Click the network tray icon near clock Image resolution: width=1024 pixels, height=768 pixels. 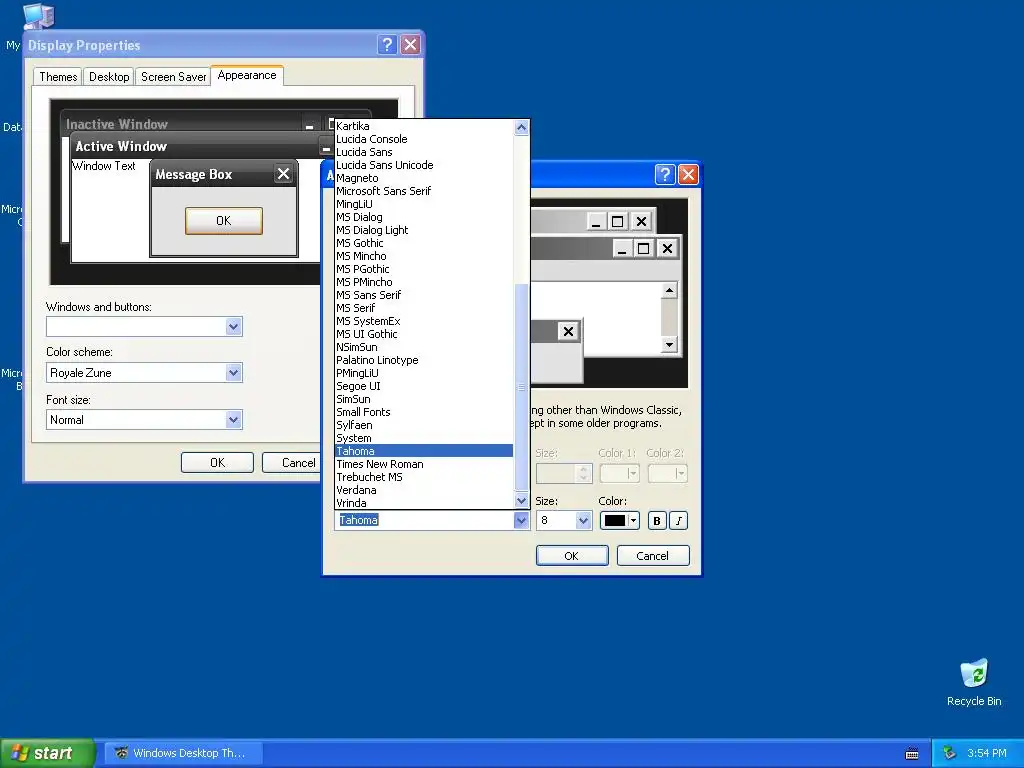click(x=949, y=754)
